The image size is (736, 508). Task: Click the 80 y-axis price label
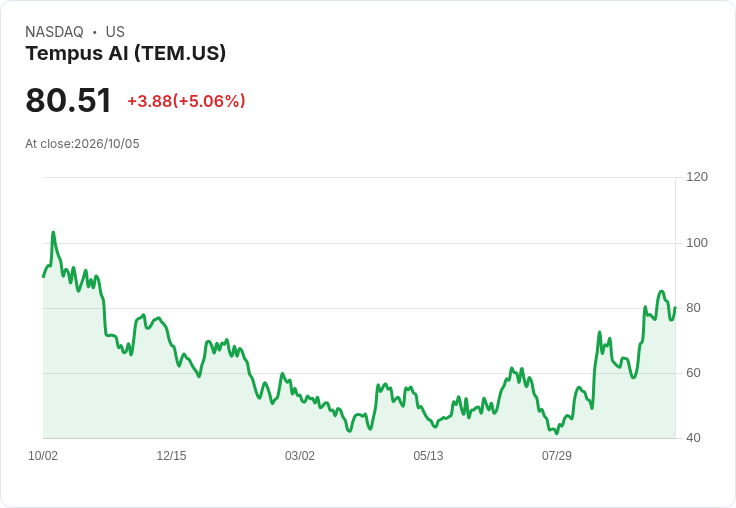pyautogui.click(x=693, y=308)
